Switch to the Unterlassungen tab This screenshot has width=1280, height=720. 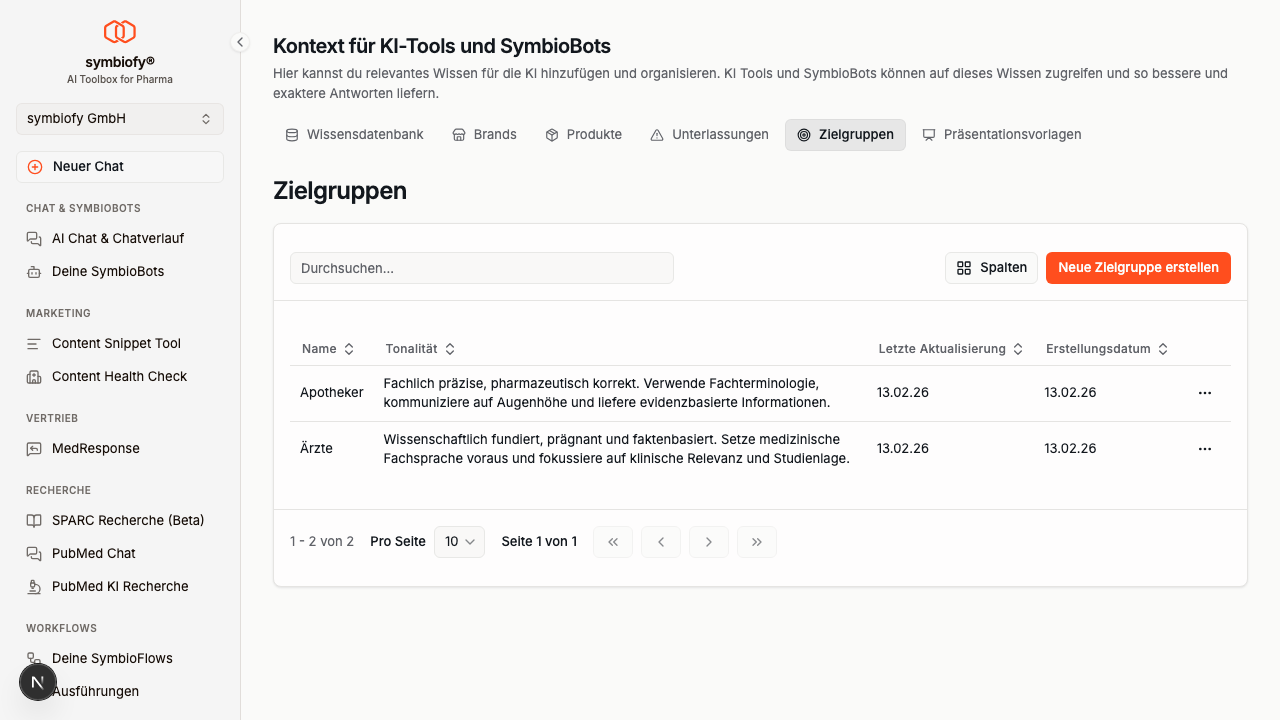point(709,135)
